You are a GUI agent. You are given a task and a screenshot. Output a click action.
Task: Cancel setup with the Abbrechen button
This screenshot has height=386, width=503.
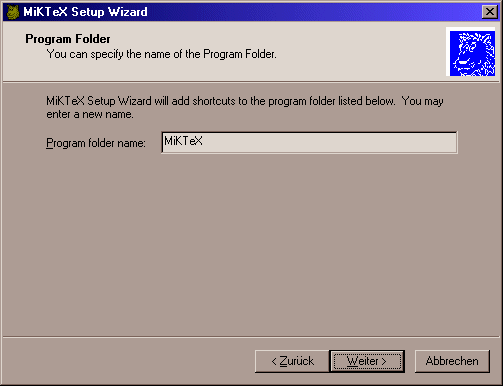[452, 361]
